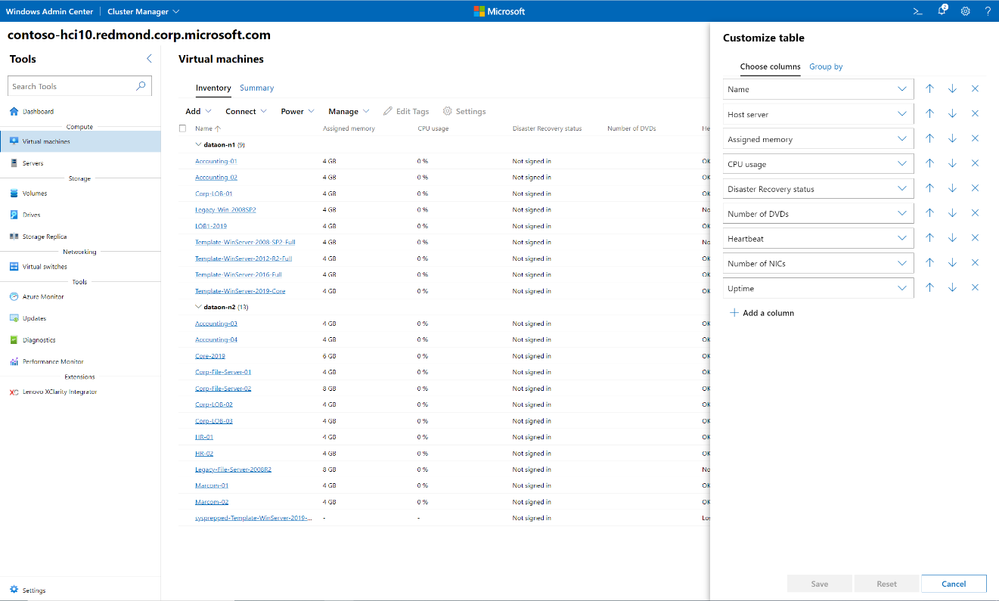Move the Name column down
The height and width of the screenshot is (601, 999).
point(952,89)
